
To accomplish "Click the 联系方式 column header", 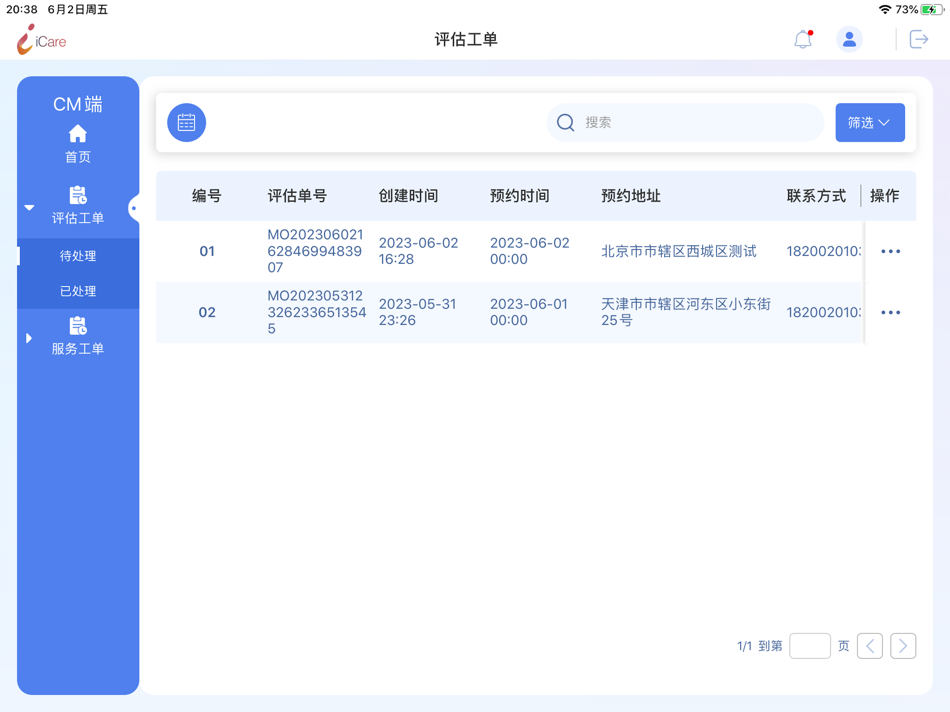I will (816, 196).
